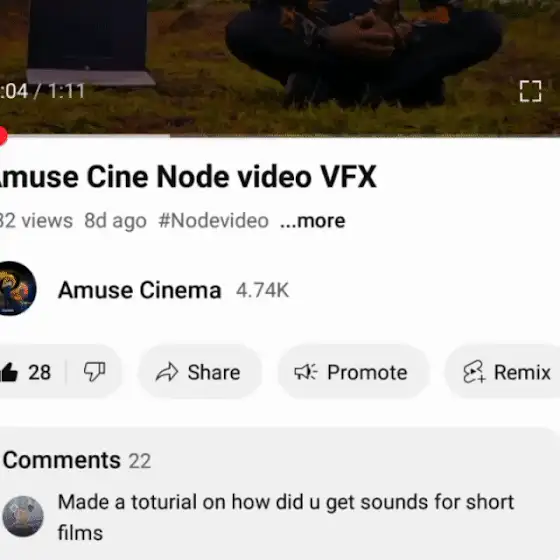Open the commenter's profile picture
The image size is (560, 560).
(23, 516)
